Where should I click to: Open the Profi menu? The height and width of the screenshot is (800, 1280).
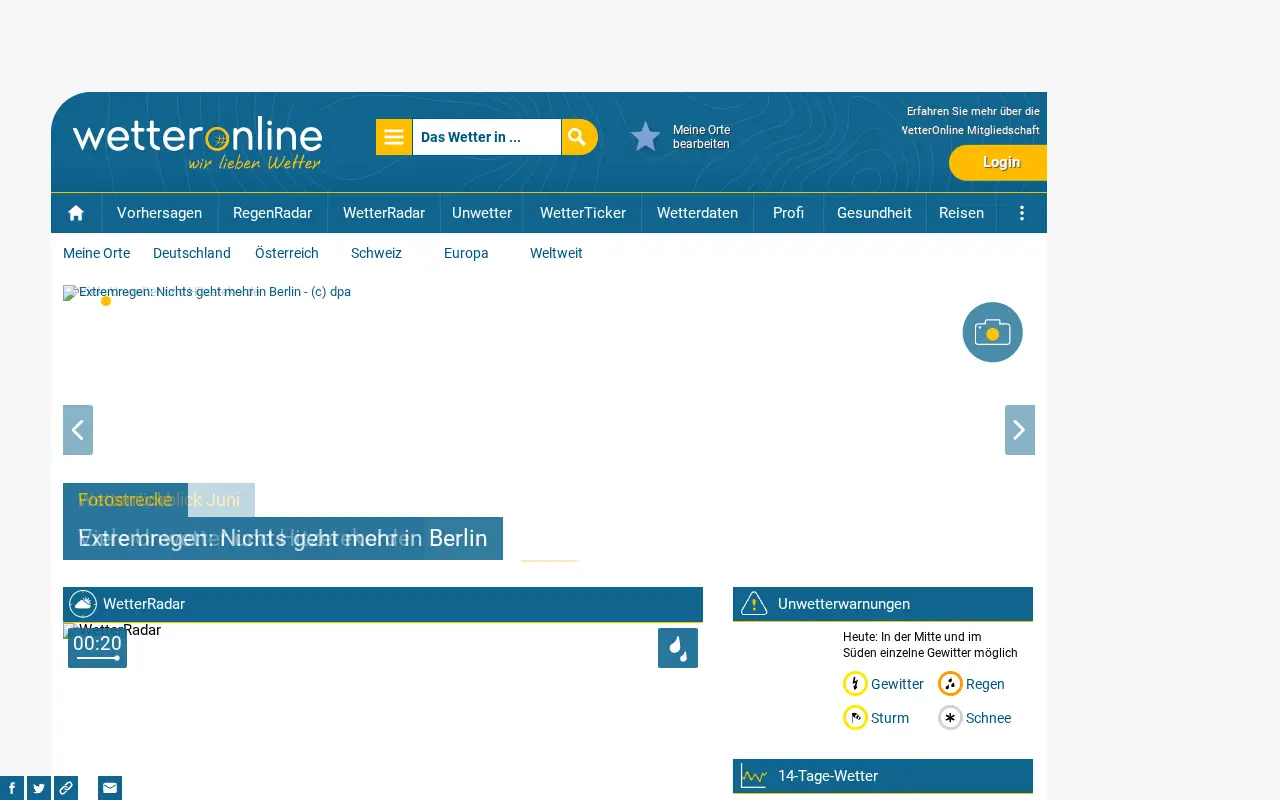click(788, 213)
